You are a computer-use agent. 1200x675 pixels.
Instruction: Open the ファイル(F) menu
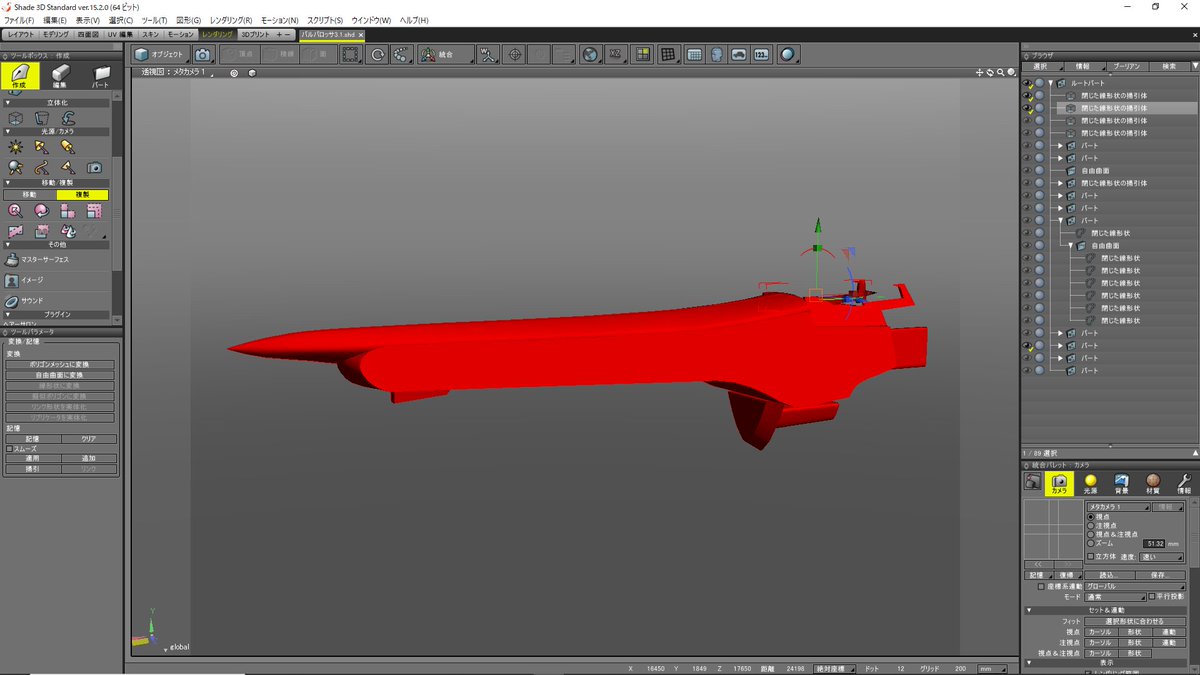(19, 20)
